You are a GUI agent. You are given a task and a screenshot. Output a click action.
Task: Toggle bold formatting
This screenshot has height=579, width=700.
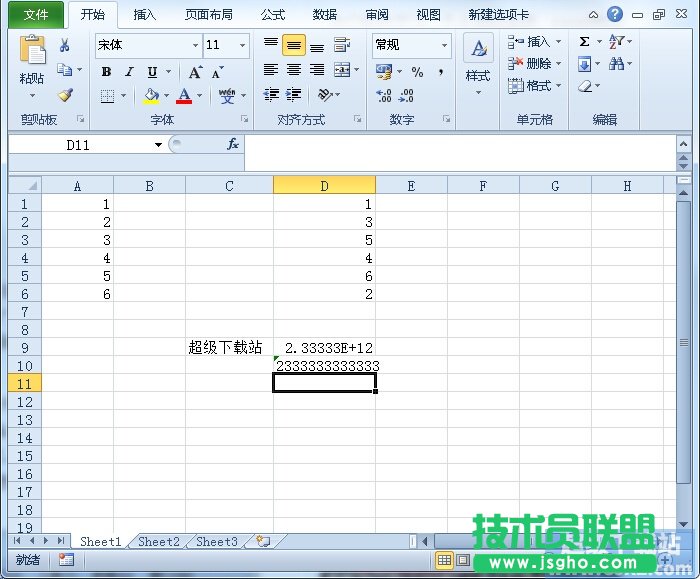click(107, 72)
